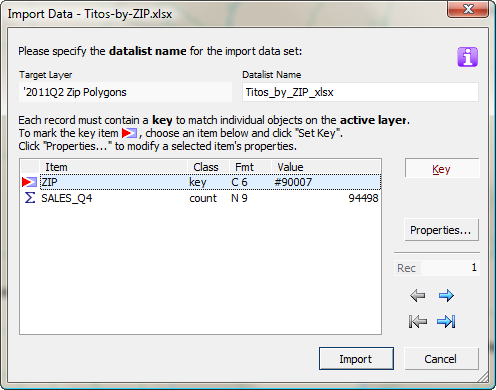Viewport: 496px width, 390px height.
Task: Click the Target Layer field
Action: [125, 92]
